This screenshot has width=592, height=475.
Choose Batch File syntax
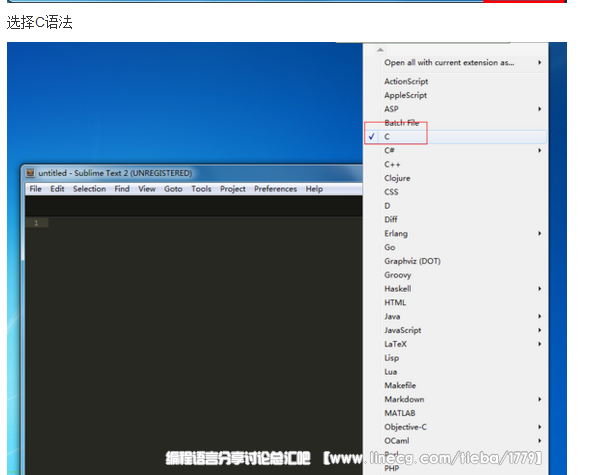point(402,123)
